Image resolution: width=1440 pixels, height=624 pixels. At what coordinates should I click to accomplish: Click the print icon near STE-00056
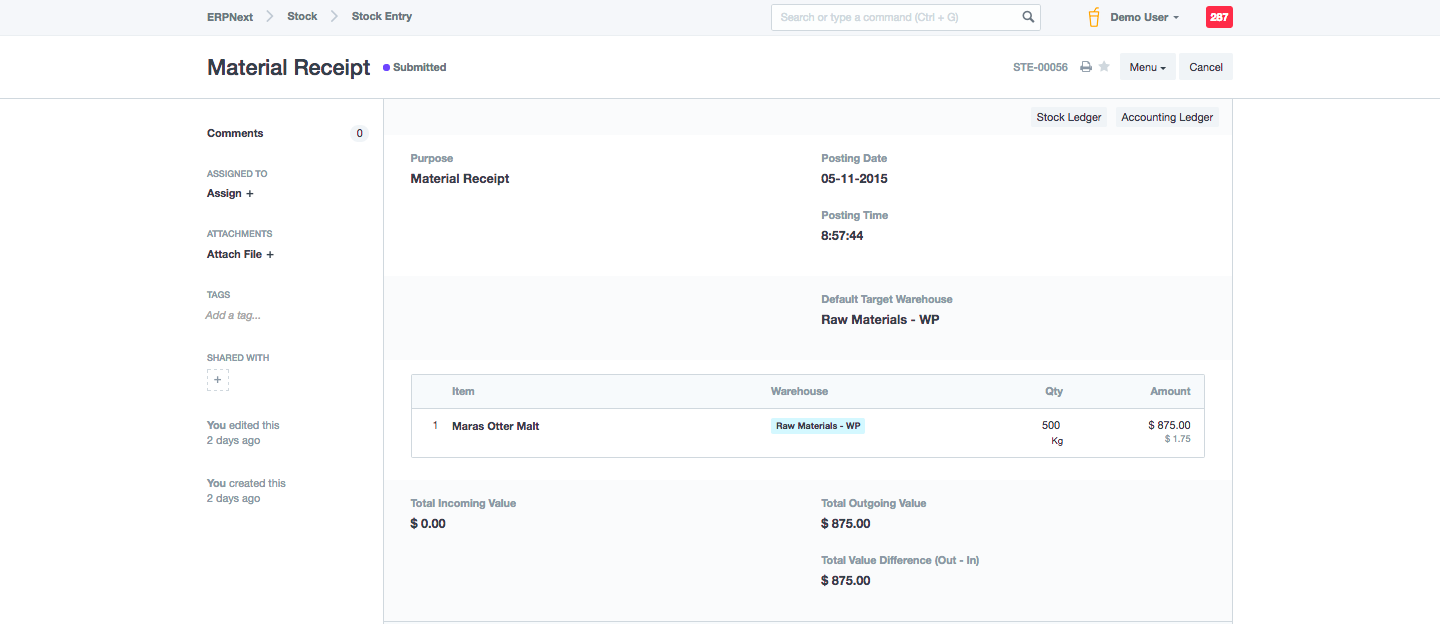click(x=1086, y=67)
